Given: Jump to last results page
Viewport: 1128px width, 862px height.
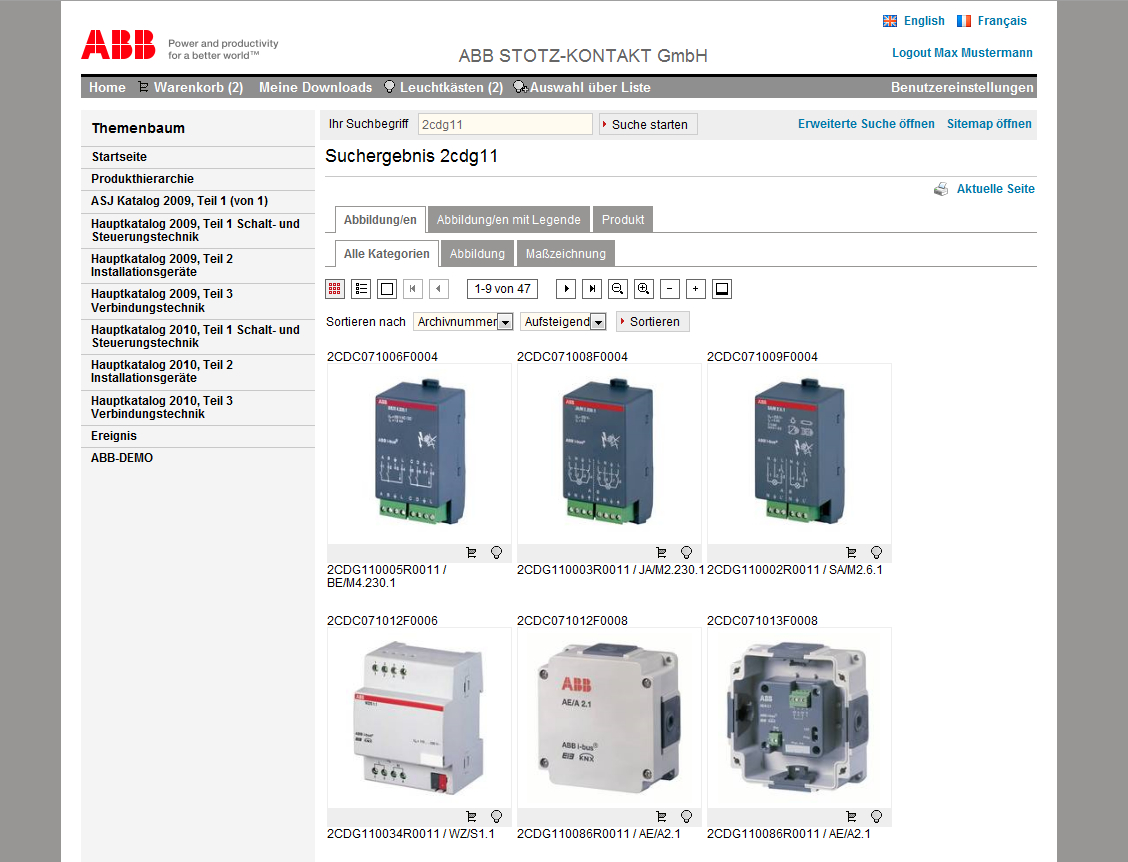Looking at the screenshot, I should click(592, 289).
